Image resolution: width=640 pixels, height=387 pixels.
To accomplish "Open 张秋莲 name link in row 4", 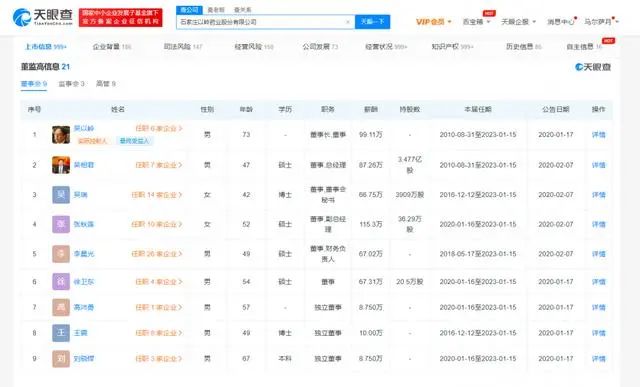I will [84, 224].
